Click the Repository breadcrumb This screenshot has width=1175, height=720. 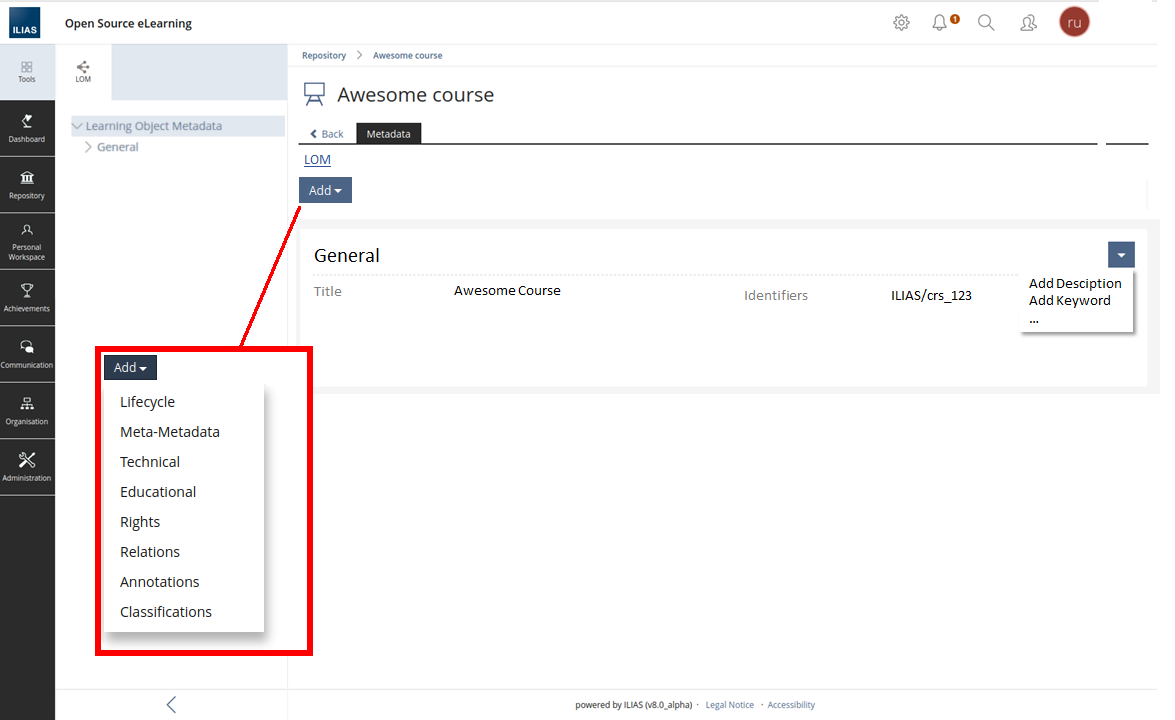pyautogui.click(x=324, y=55)
